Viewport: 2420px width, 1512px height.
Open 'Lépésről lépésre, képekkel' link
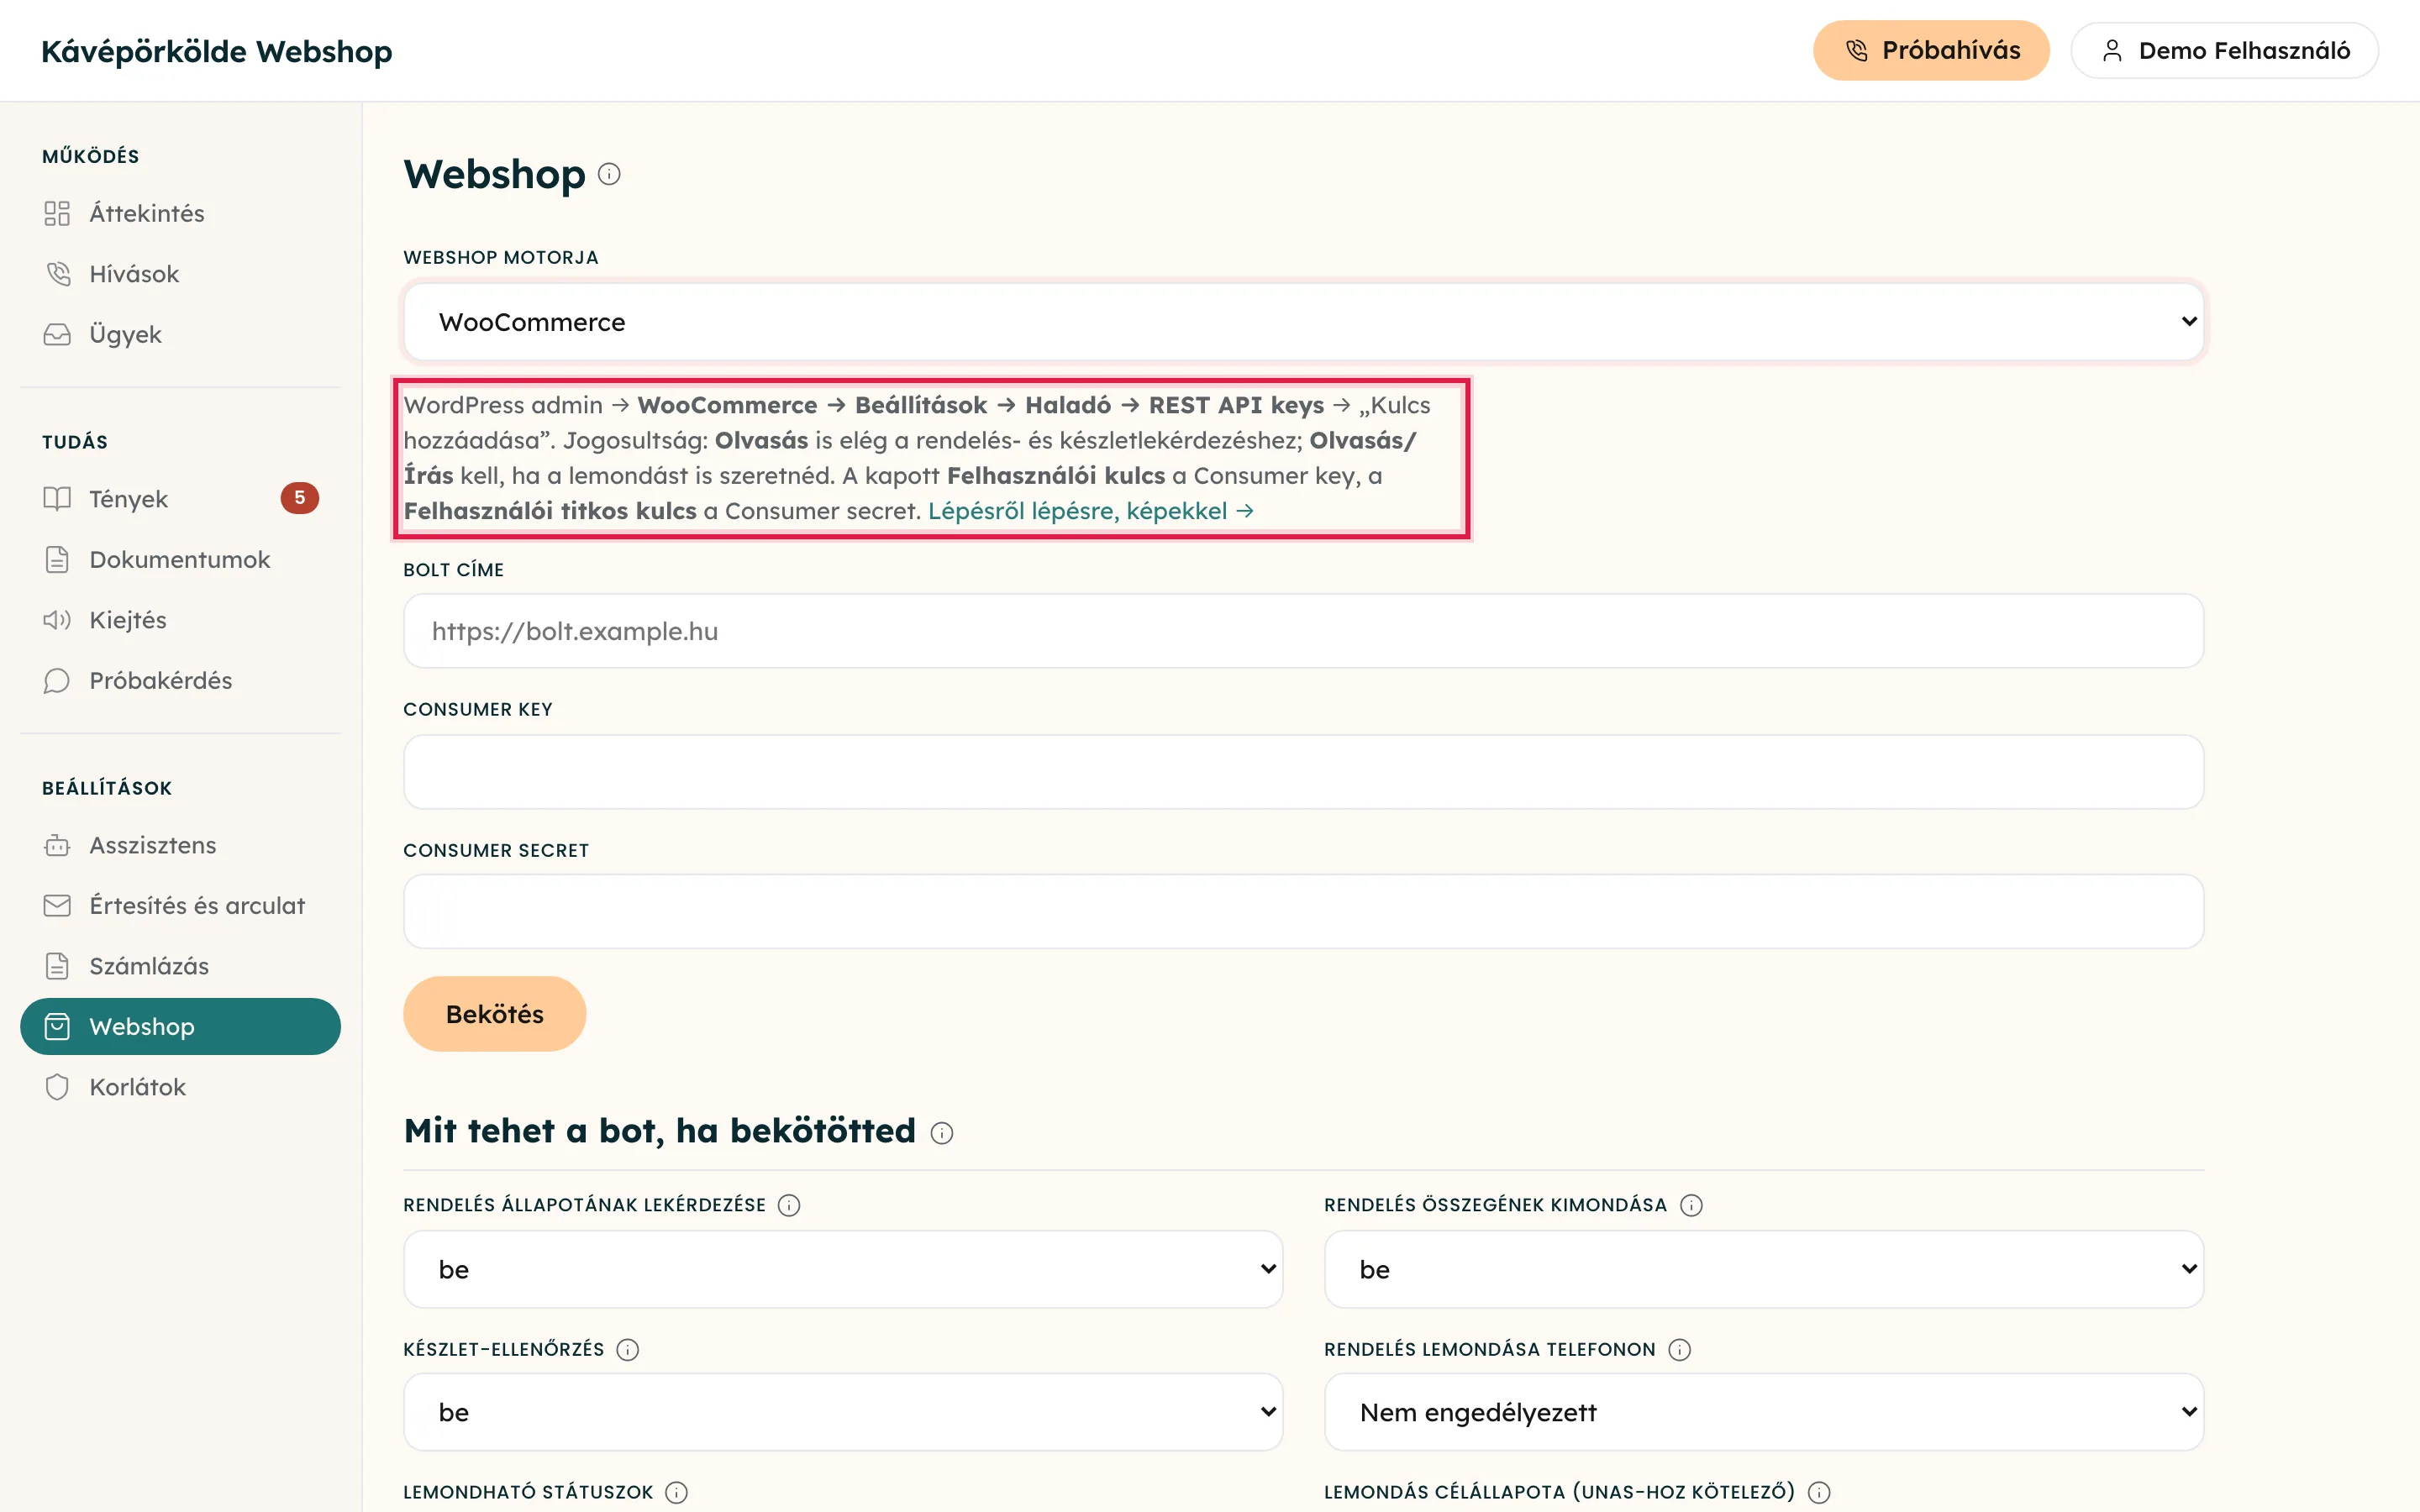coord(1090,511)
